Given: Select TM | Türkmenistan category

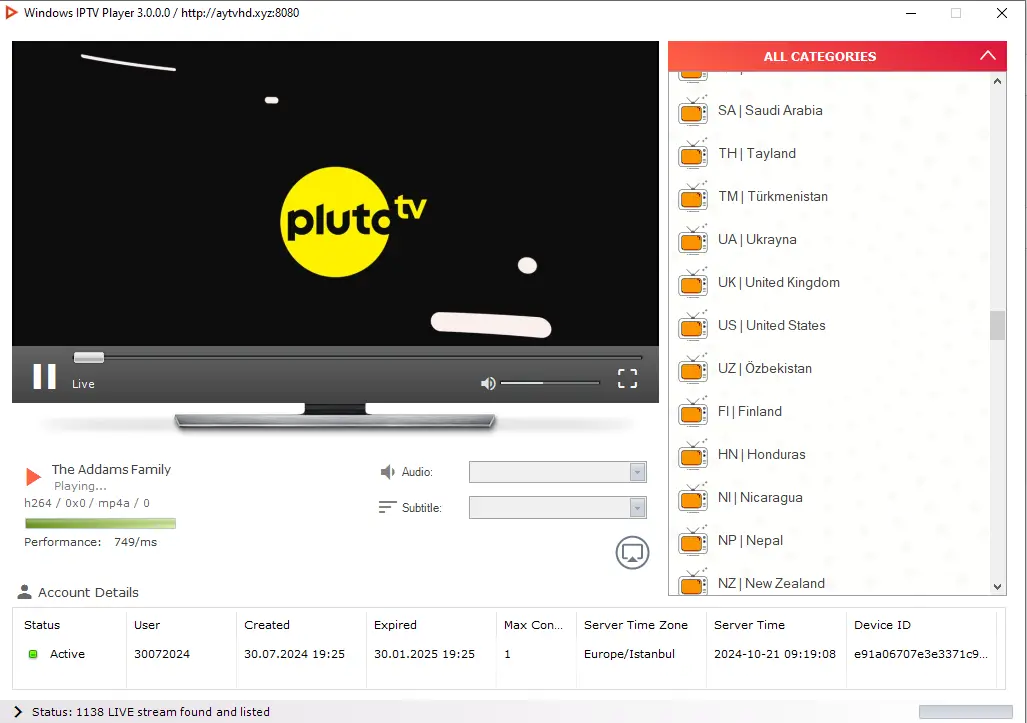Looking at the screenshot, I should pos(830,196).
